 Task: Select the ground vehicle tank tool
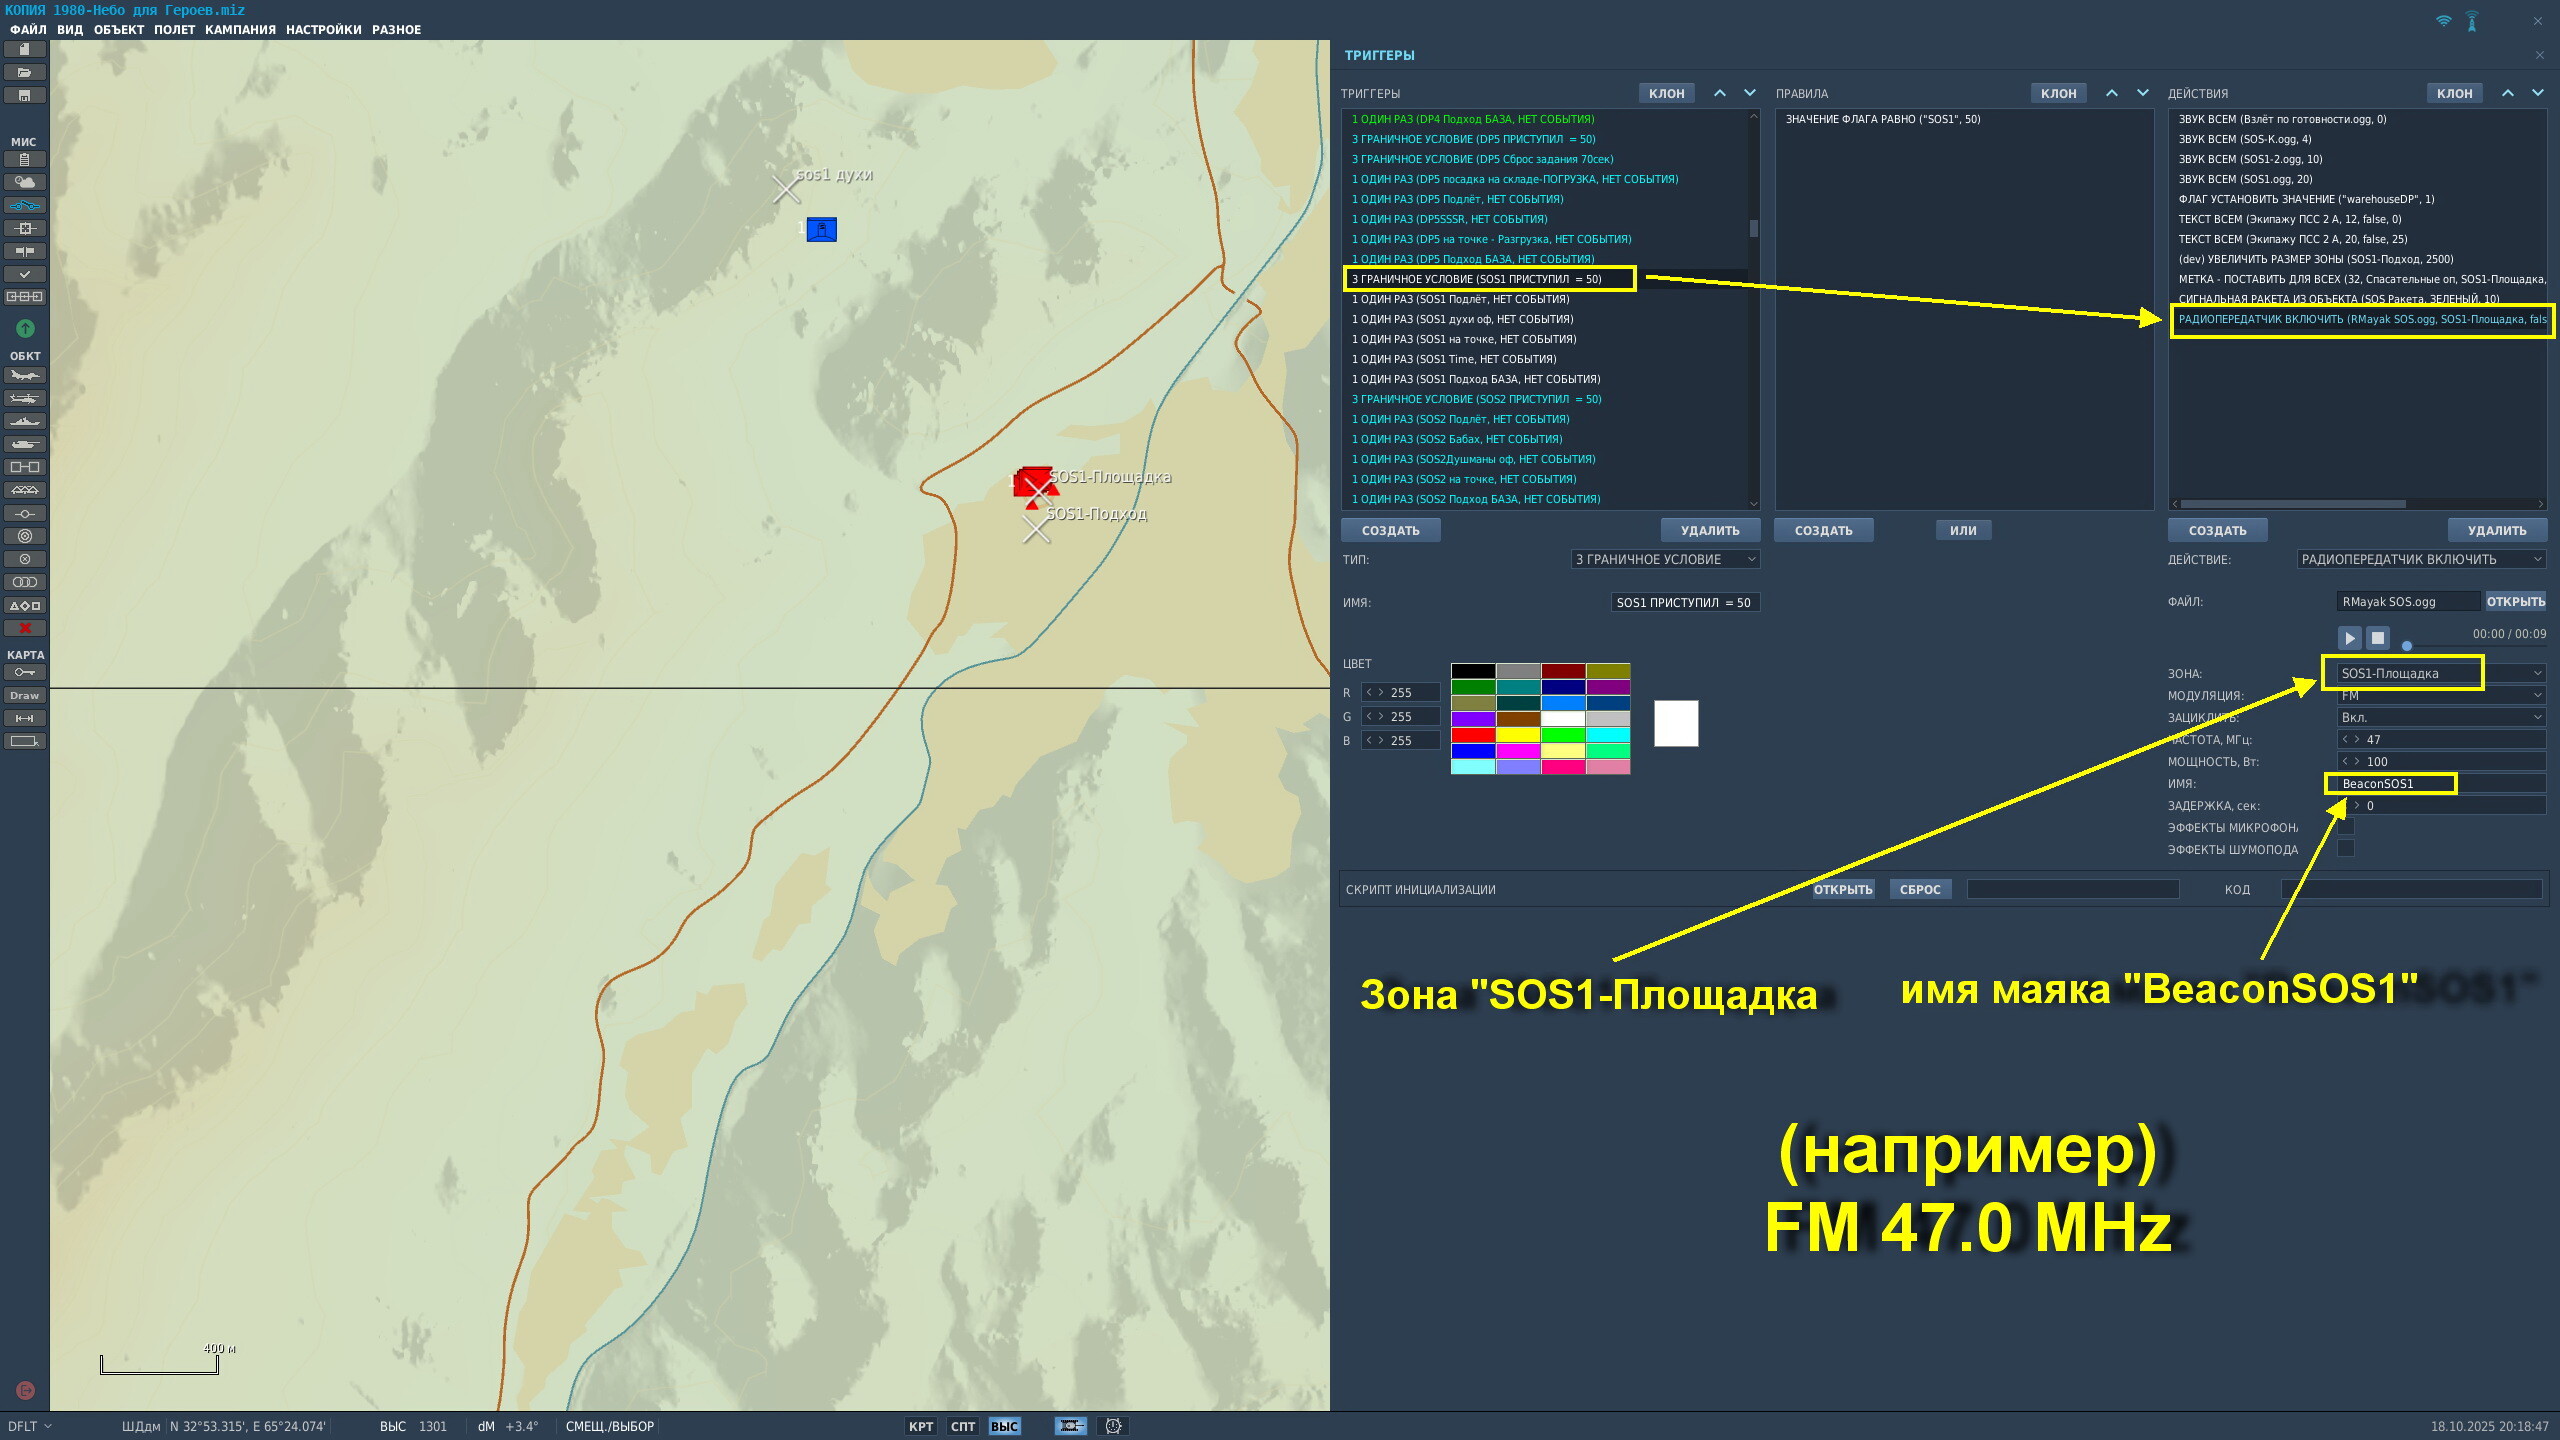click(25, 444)
